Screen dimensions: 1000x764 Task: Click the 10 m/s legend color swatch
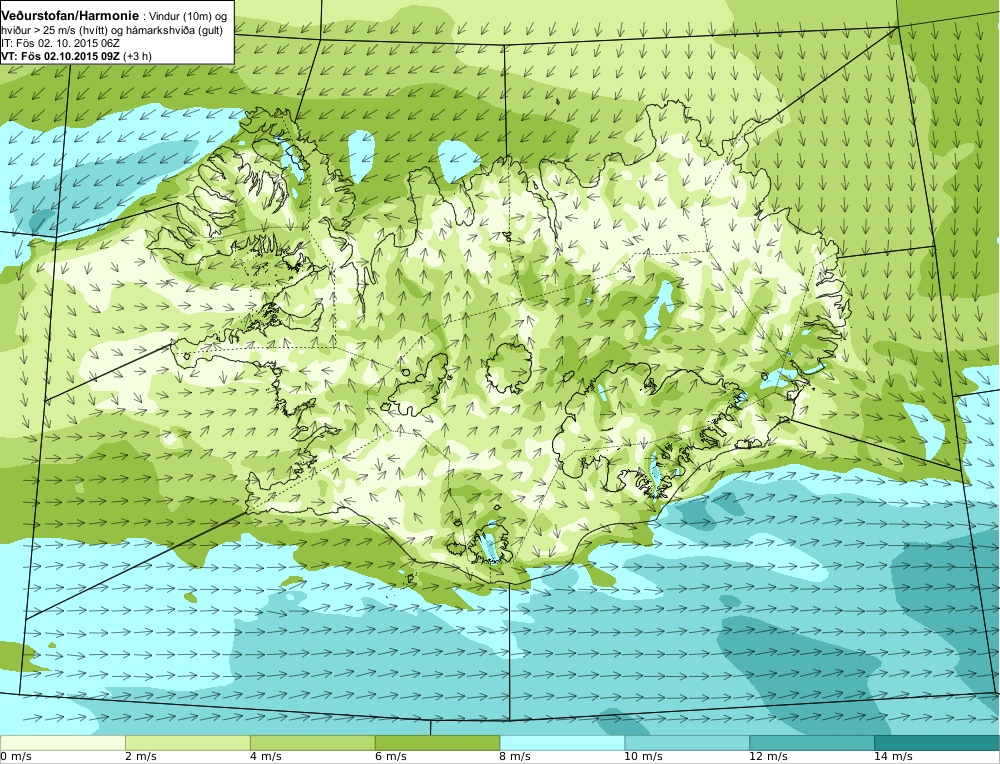(x=688, y=743)
